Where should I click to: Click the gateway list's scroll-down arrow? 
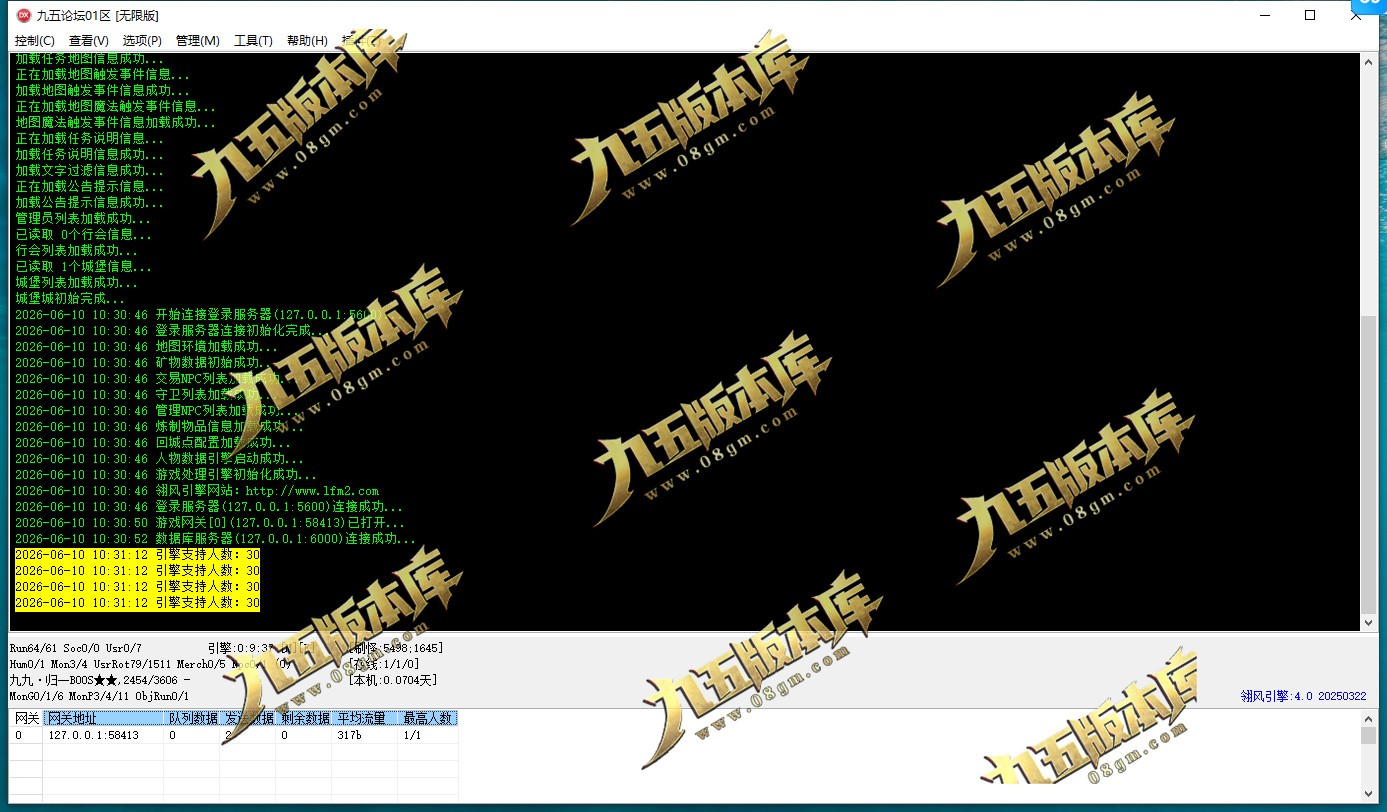click(x=1369, y=793)
